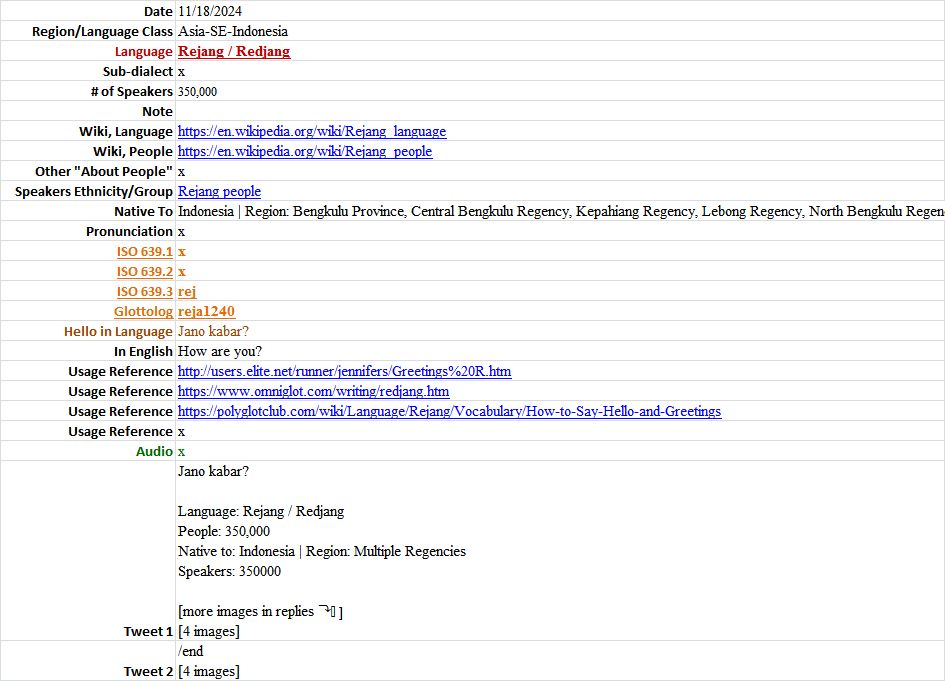
Task: Select the Tweet 2 '/end' text
Action: [190, 651]
